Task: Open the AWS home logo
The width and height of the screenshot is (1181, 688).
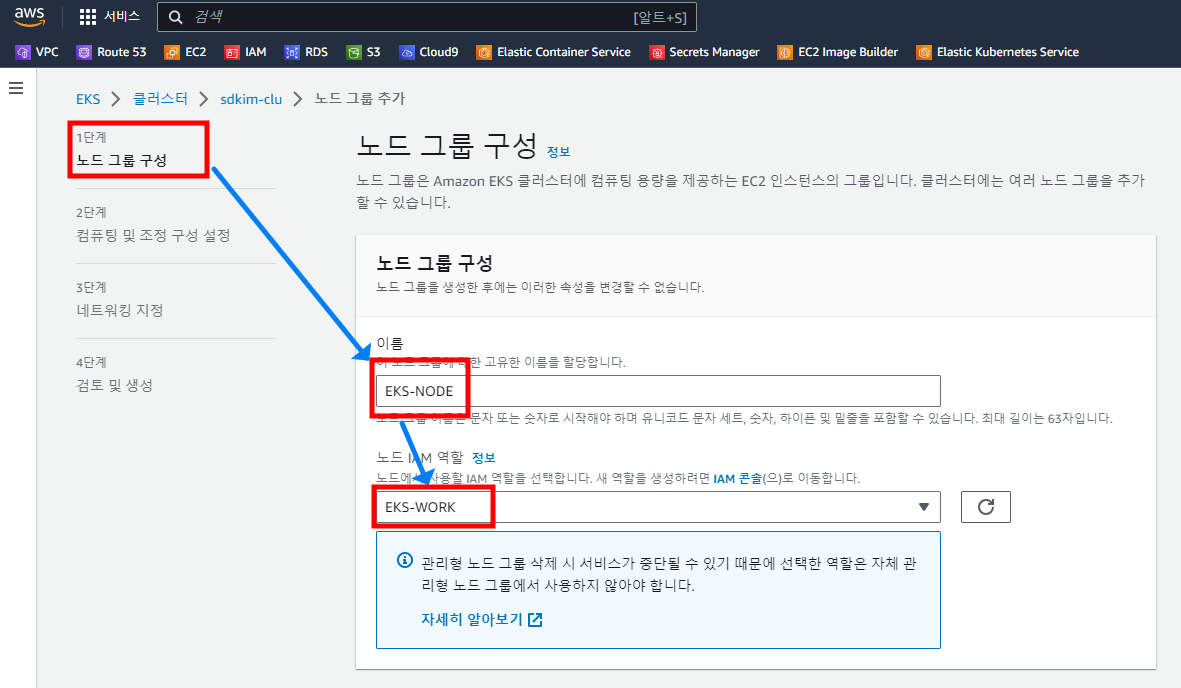Action: tap(29, 16)
